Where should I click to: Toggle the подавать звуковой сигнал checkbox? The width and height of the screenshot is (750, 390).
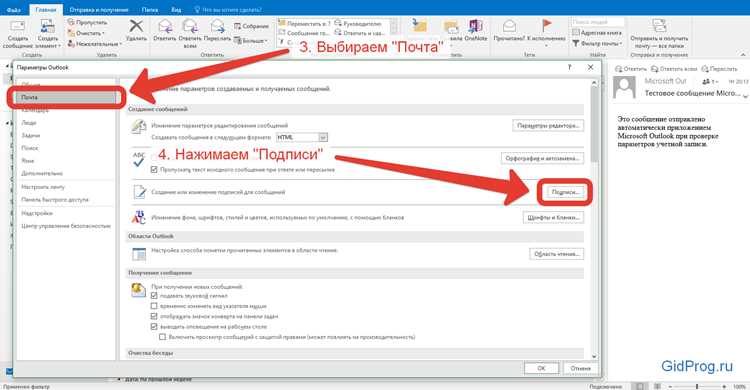click(154, 296)
